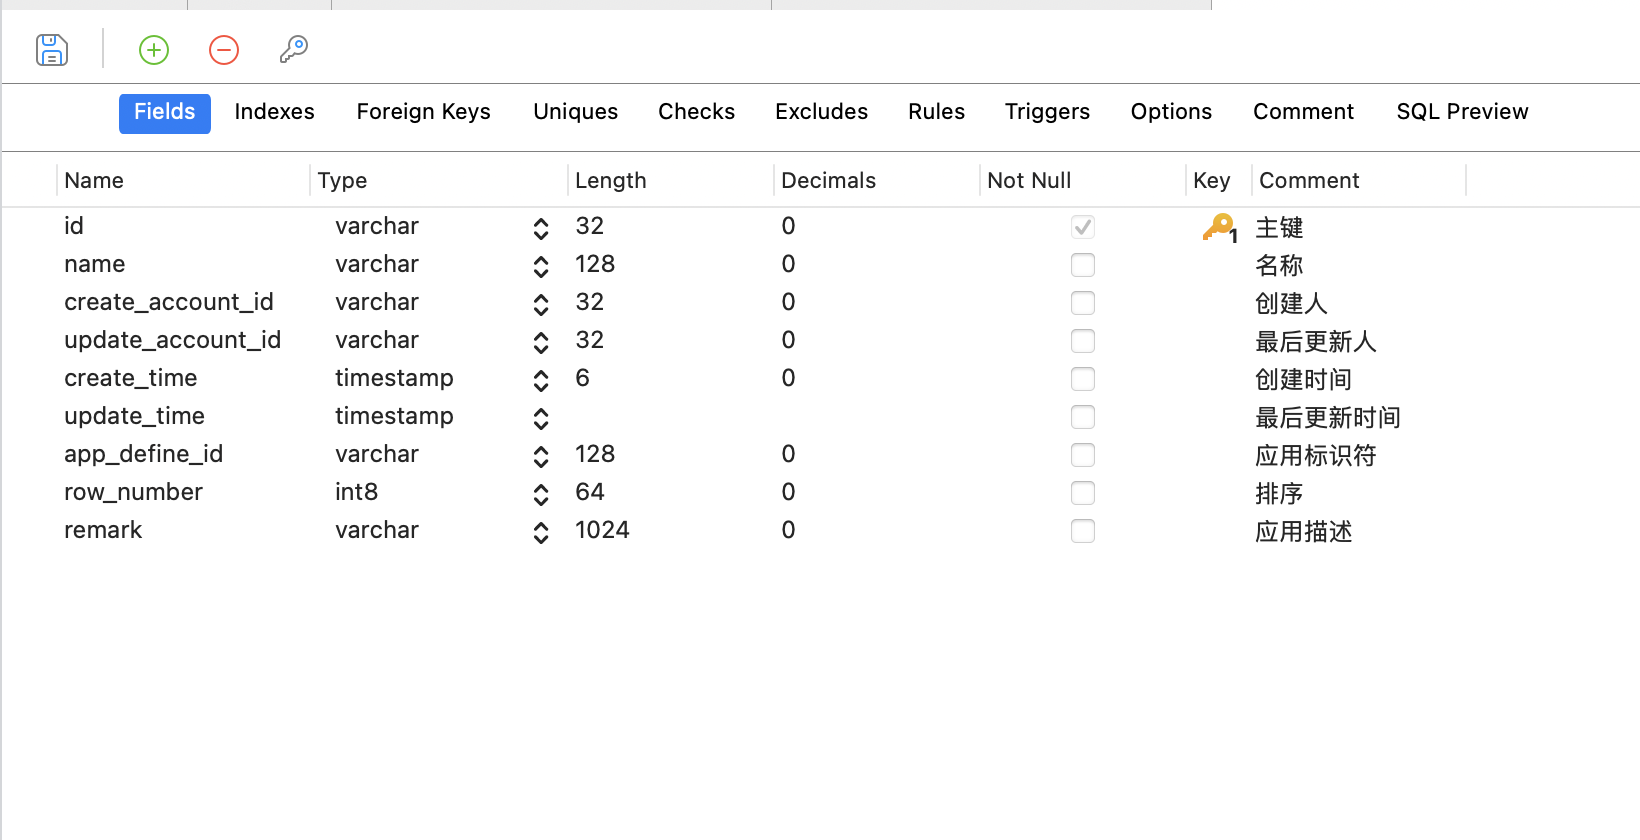
Task: Click length value 6 of create_time
Action: (x=583, y=379)
